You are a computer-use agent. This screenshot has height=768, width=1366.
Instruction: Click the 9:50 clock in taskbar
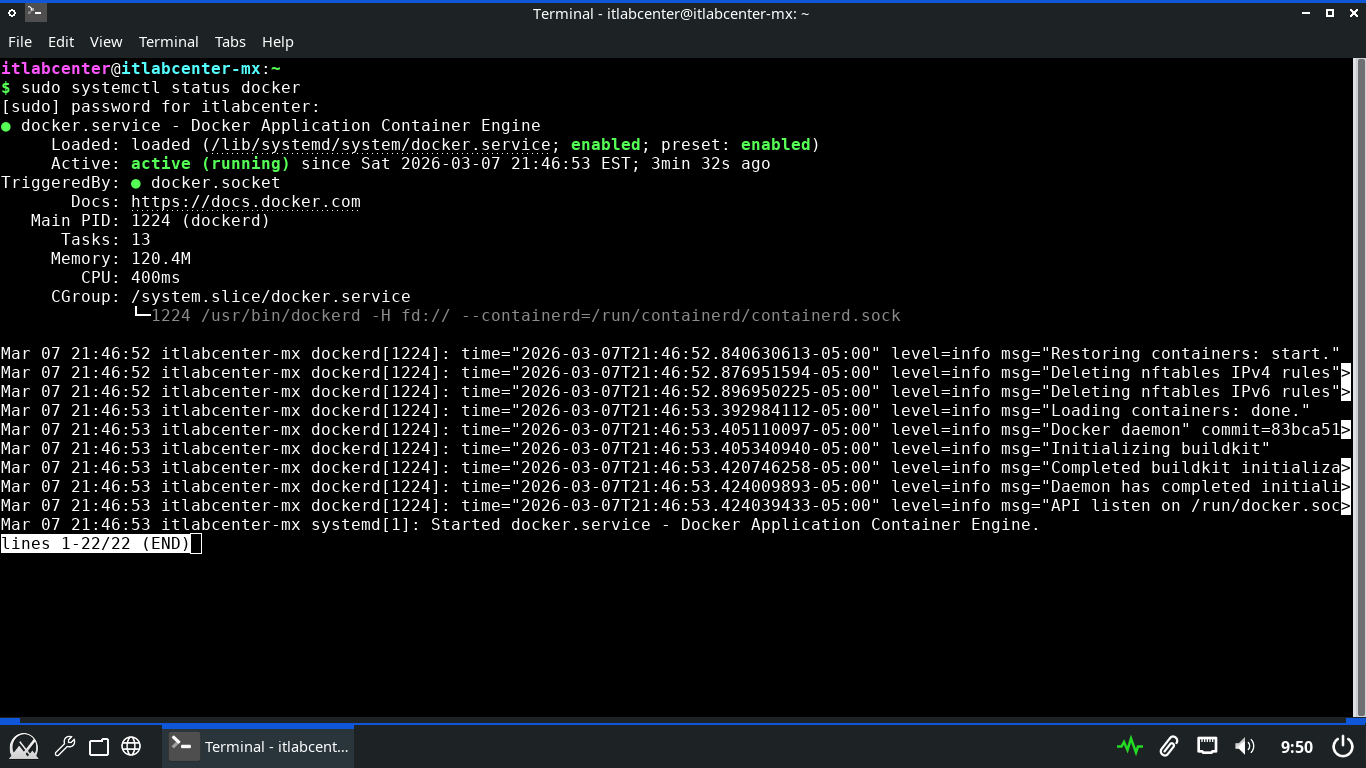(x=1296, y=746)
